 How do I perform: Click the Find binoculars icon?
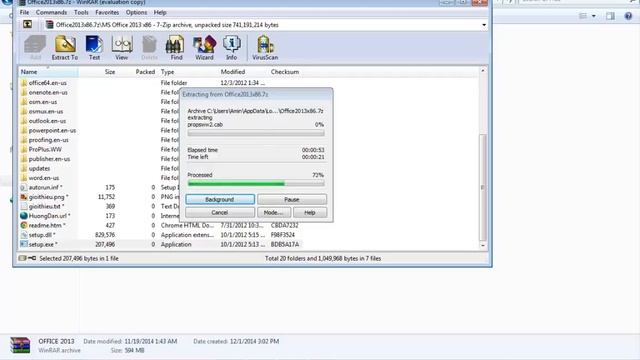(x=176, y=44)
